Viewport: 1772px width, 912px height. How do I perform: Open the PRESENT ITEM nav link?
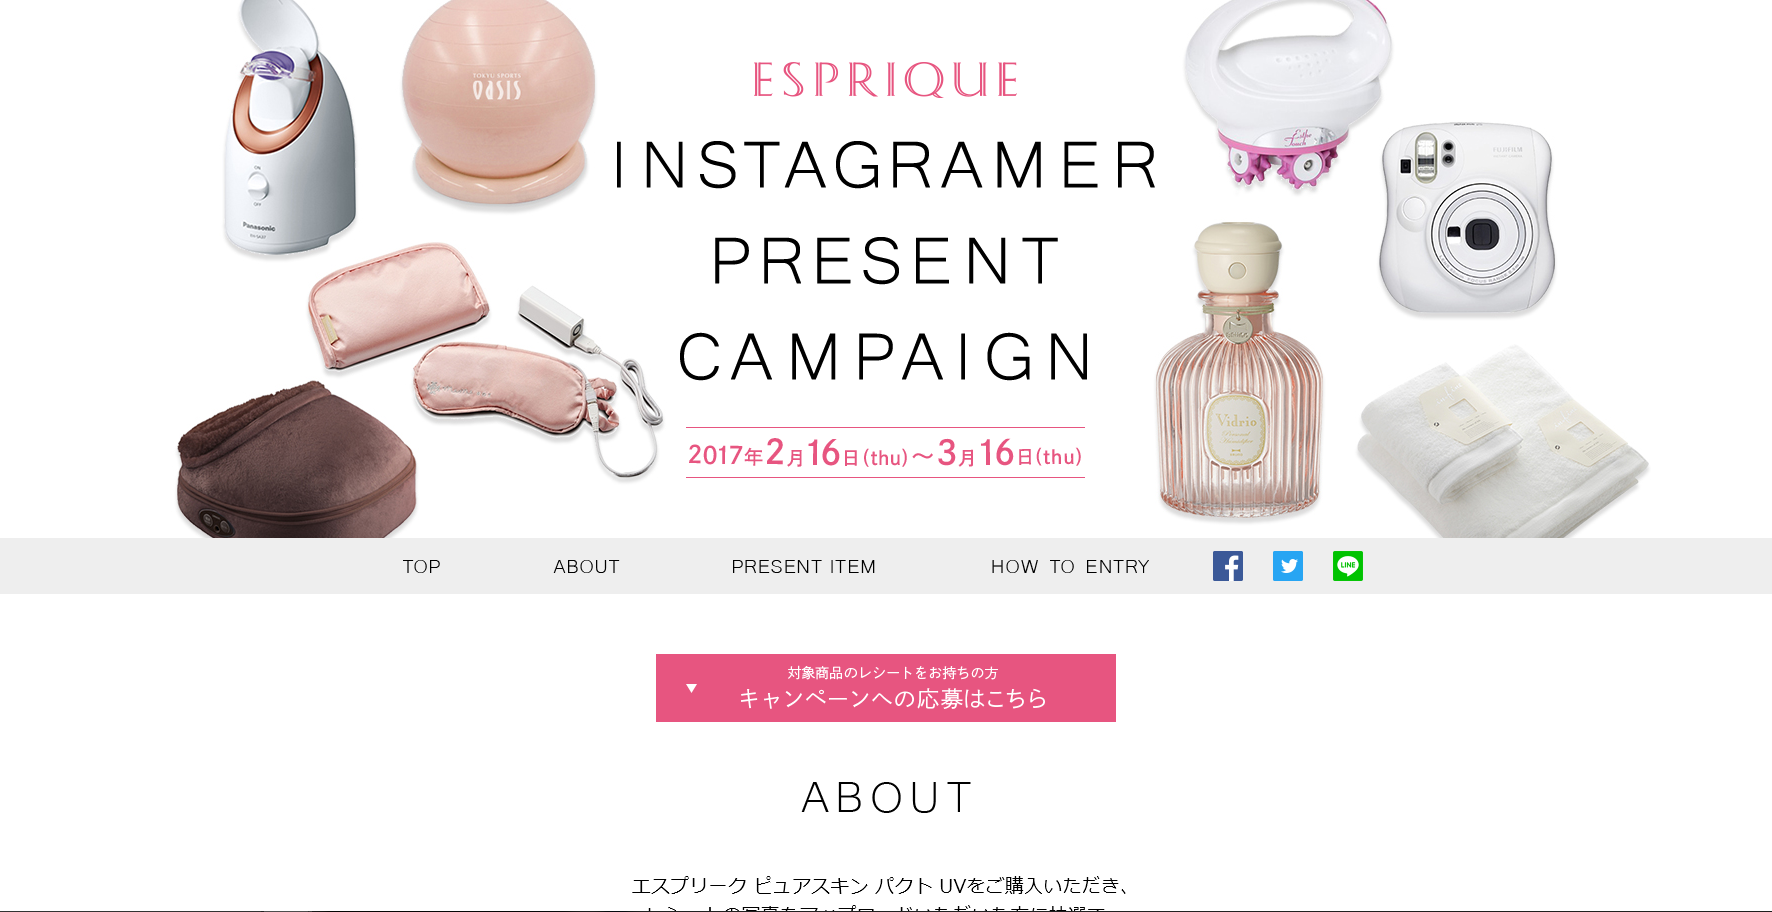point(803,567)
